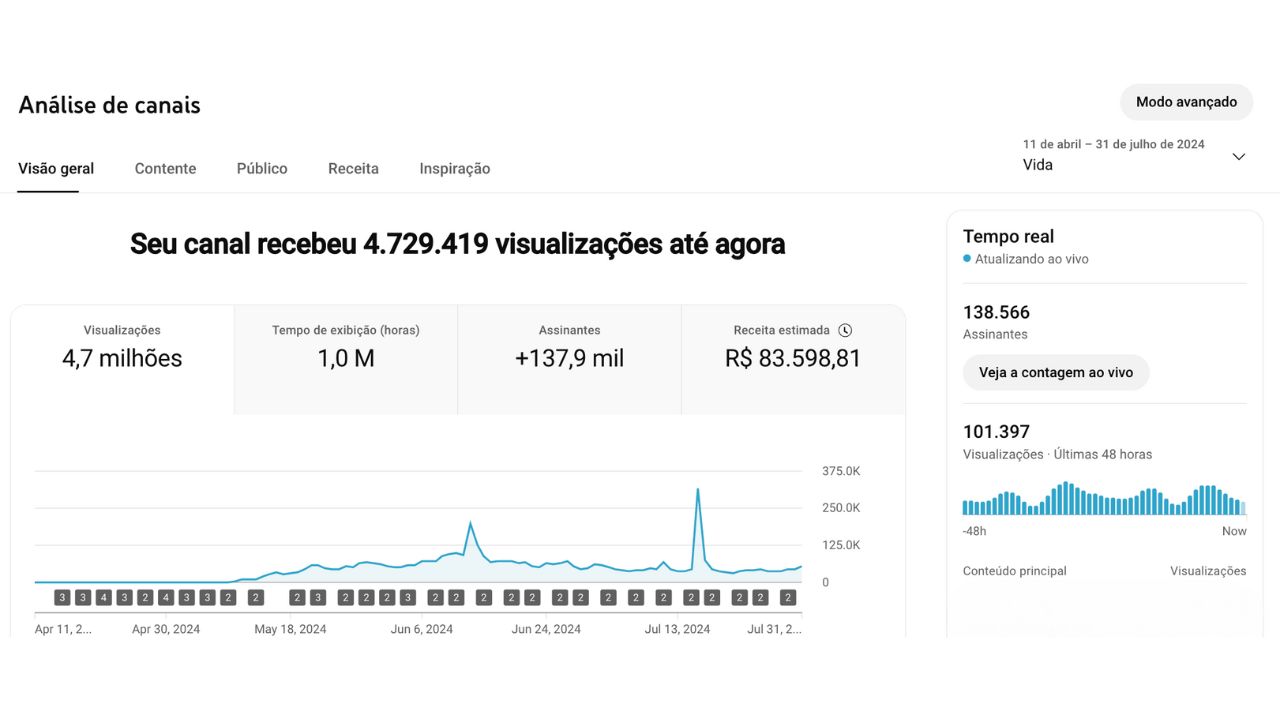Click the 138.566 real-time subscriber count
The width and height of the screenshot is (1280, 720).
[x=996, y=313]
